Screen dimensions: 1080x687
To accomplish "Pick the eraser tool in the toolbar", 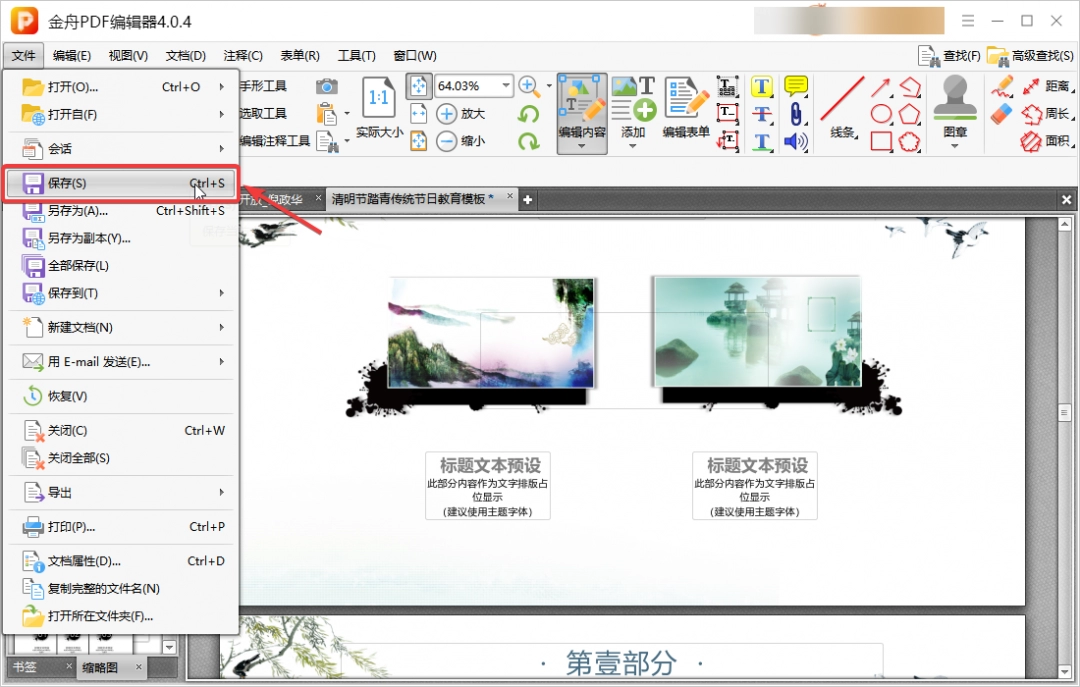I will [x=1001, y=112].
